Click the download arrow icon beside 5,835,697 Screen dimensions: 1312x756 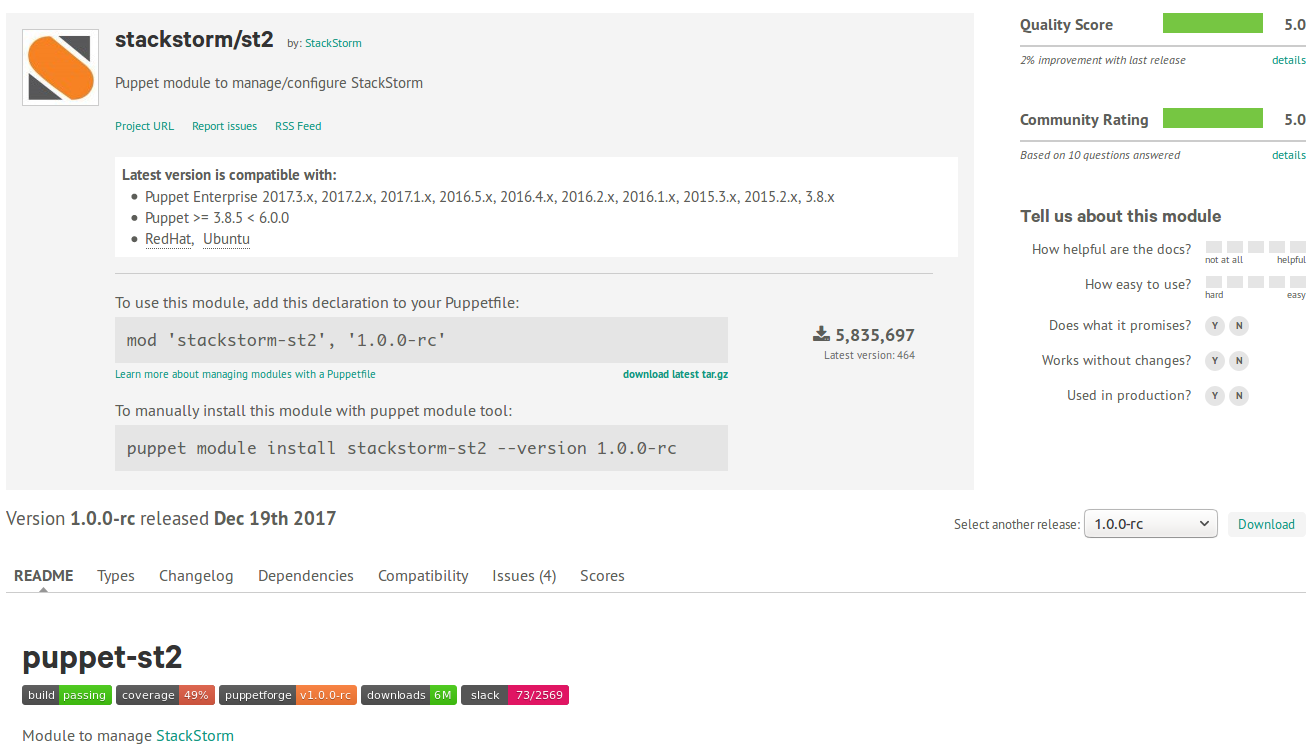822,334
